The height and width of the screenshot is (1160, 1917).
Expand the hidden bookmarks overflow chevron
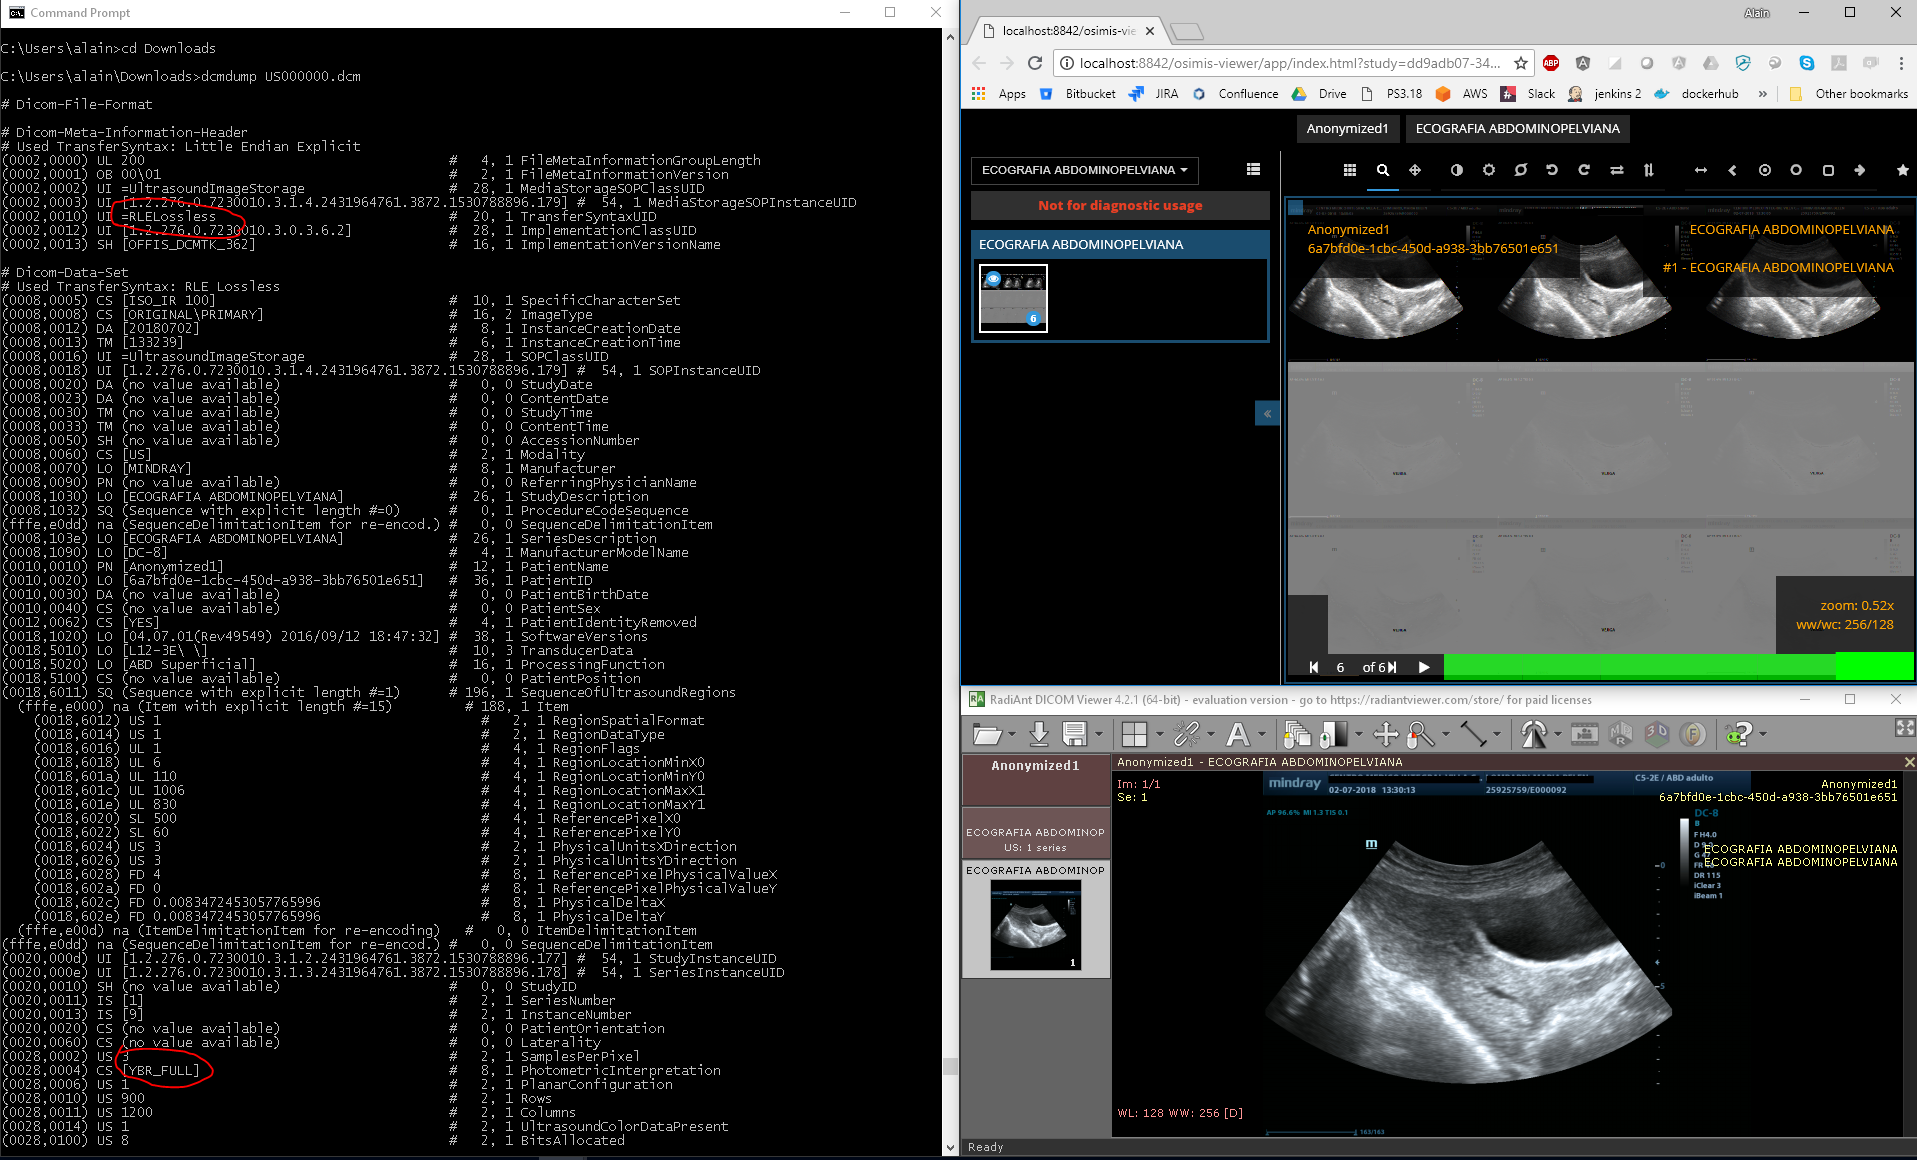tap(1762, 94)
